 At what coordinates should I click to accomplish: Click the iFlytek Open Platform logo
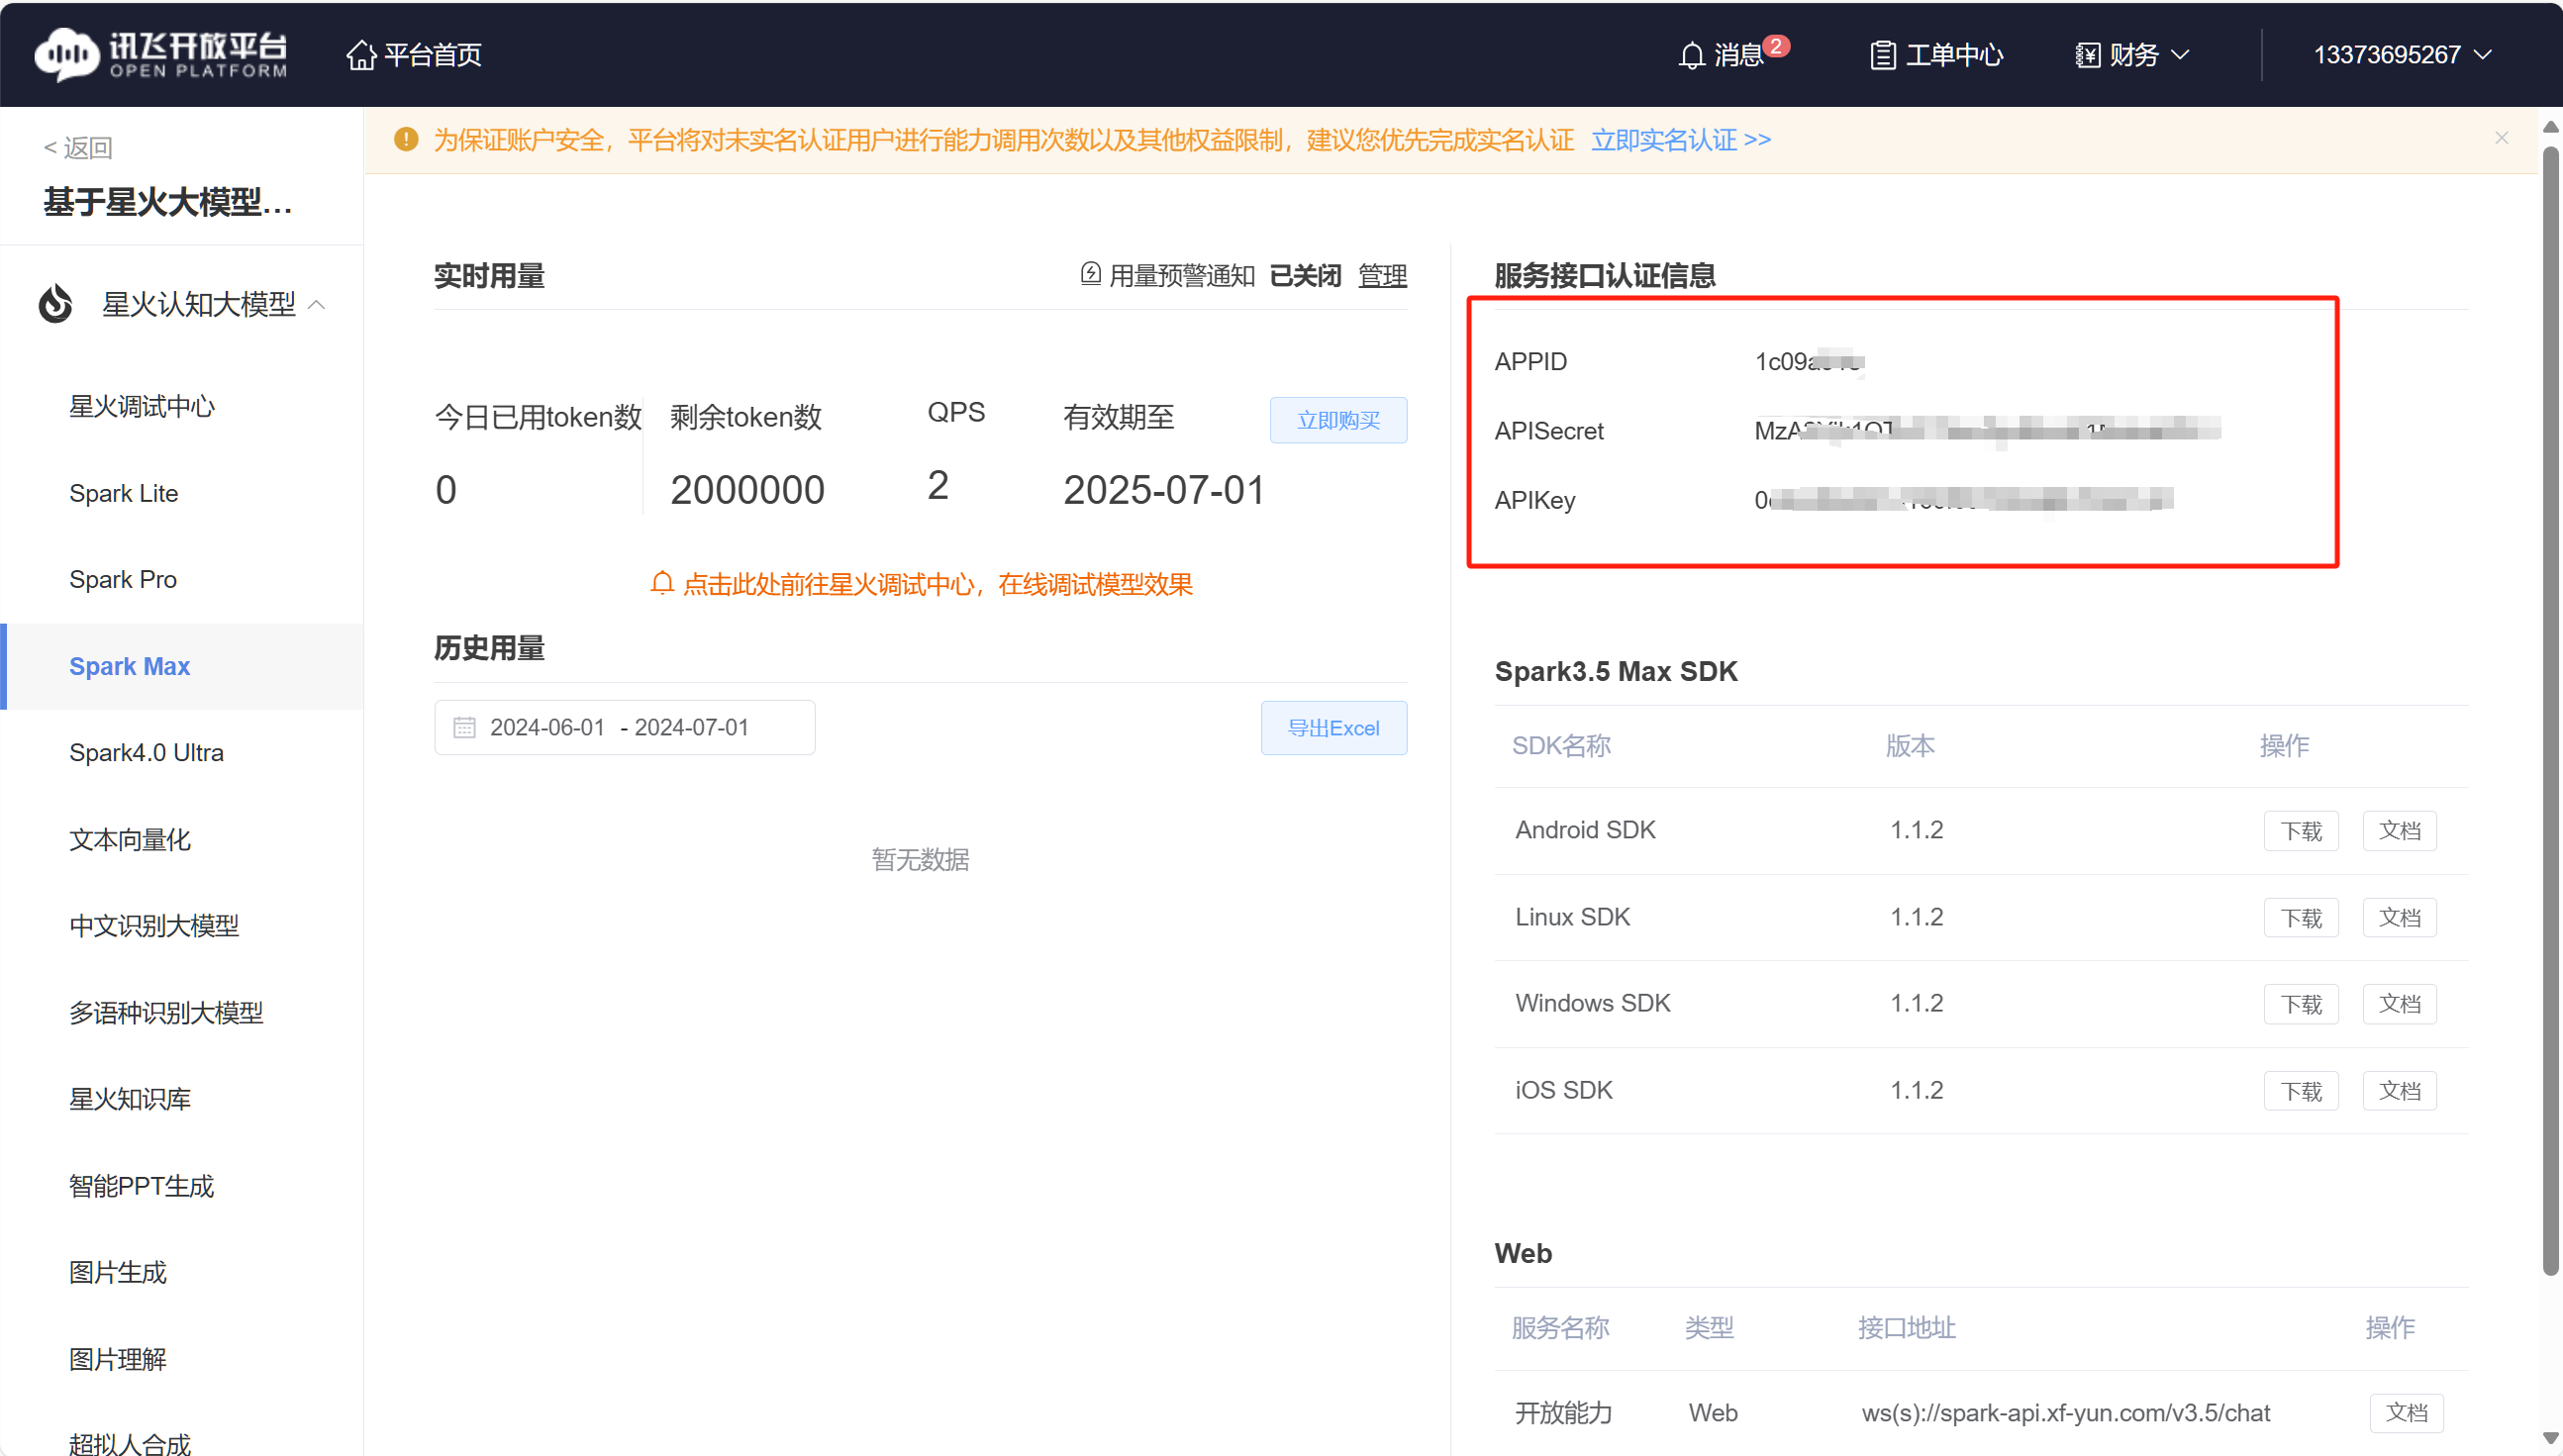pos(161,54)
